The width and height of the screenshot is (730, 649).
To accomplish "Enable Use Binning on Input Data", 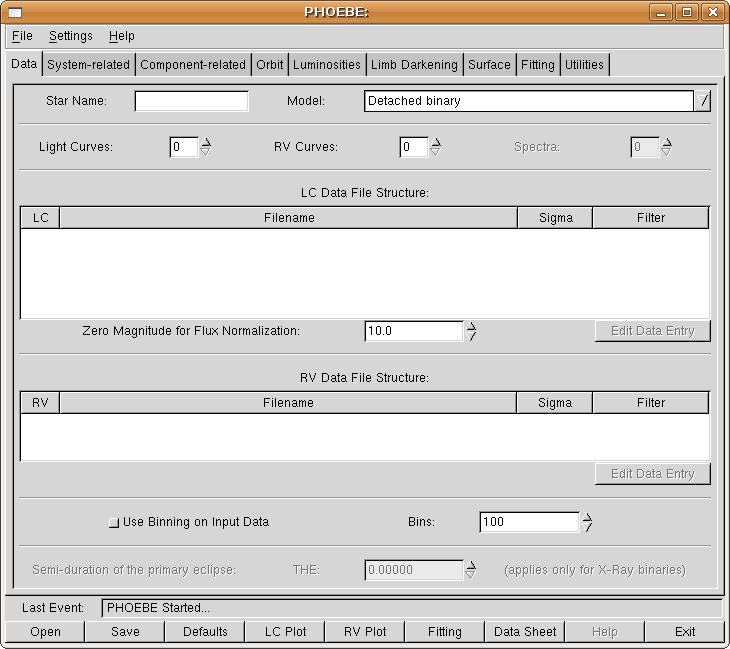I will pos(114,522).
